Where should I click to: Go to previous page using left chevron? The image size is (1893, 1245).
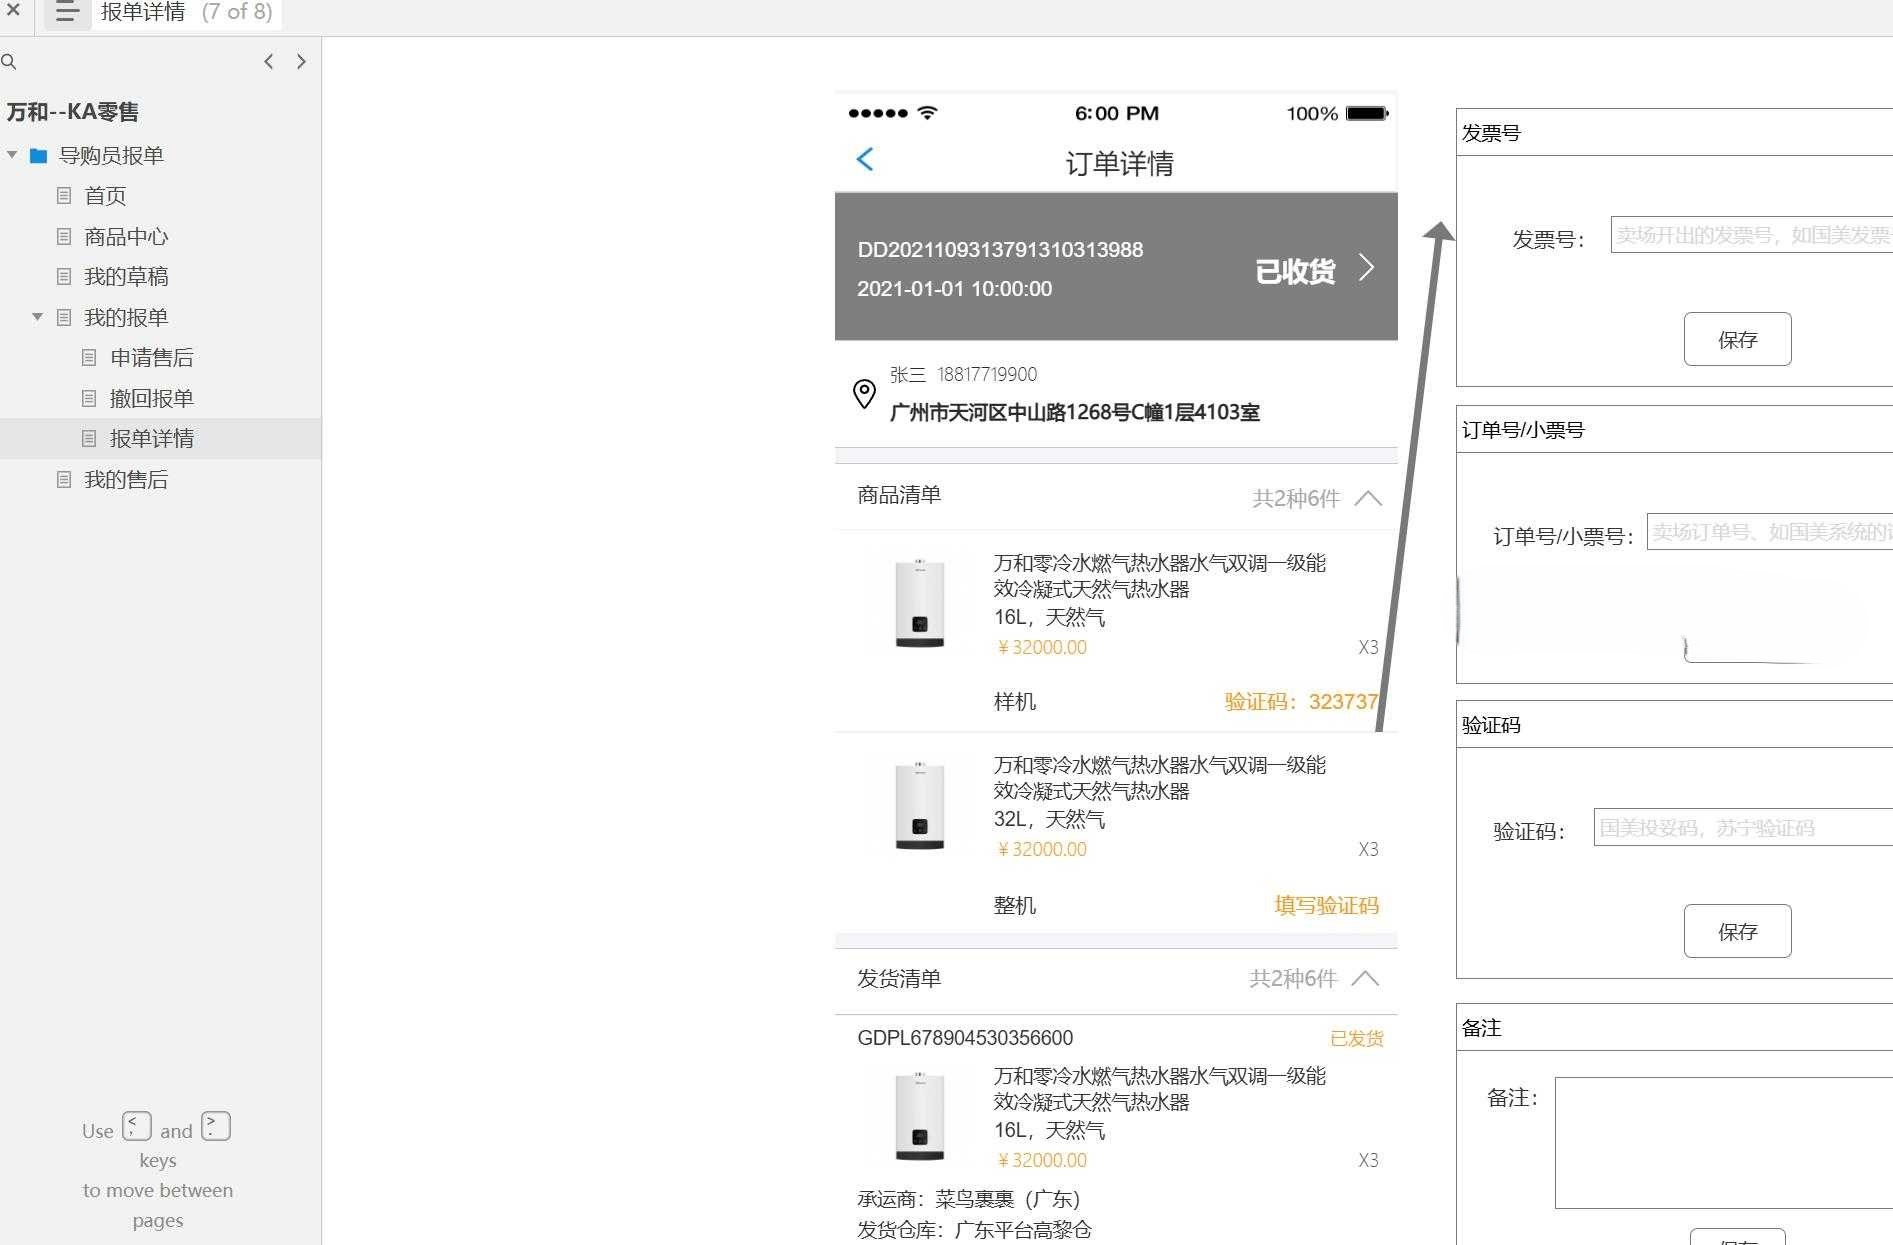[x=268, y=62]
